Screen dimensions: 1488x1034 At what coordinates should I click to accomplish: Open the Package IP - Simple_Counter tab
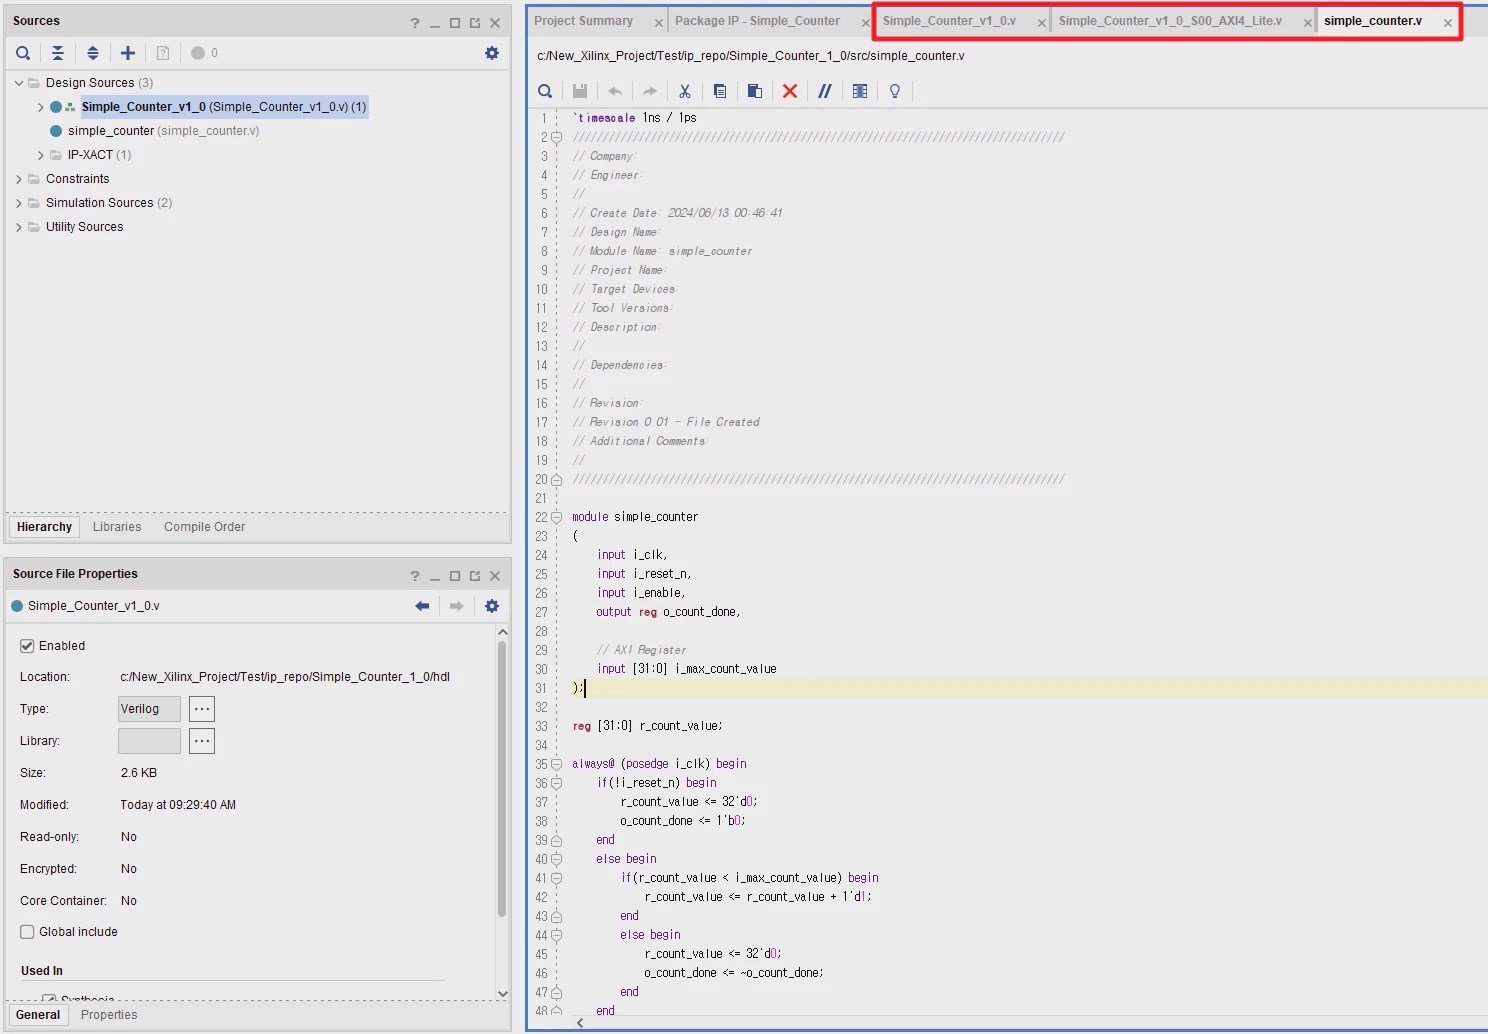[x=757, y=21]
